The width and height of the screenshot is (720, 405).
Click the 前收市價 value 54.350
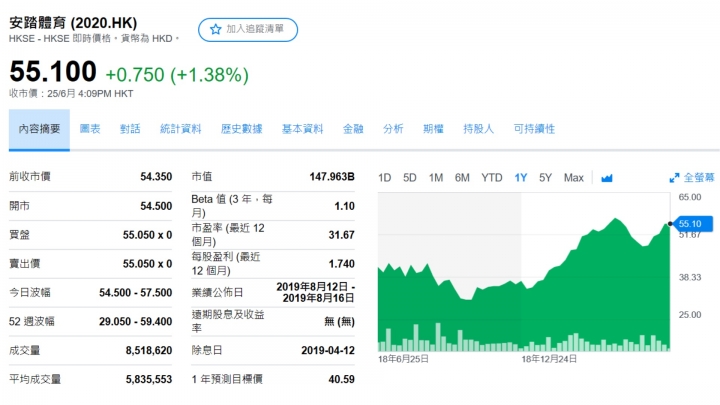pos(156,177)
